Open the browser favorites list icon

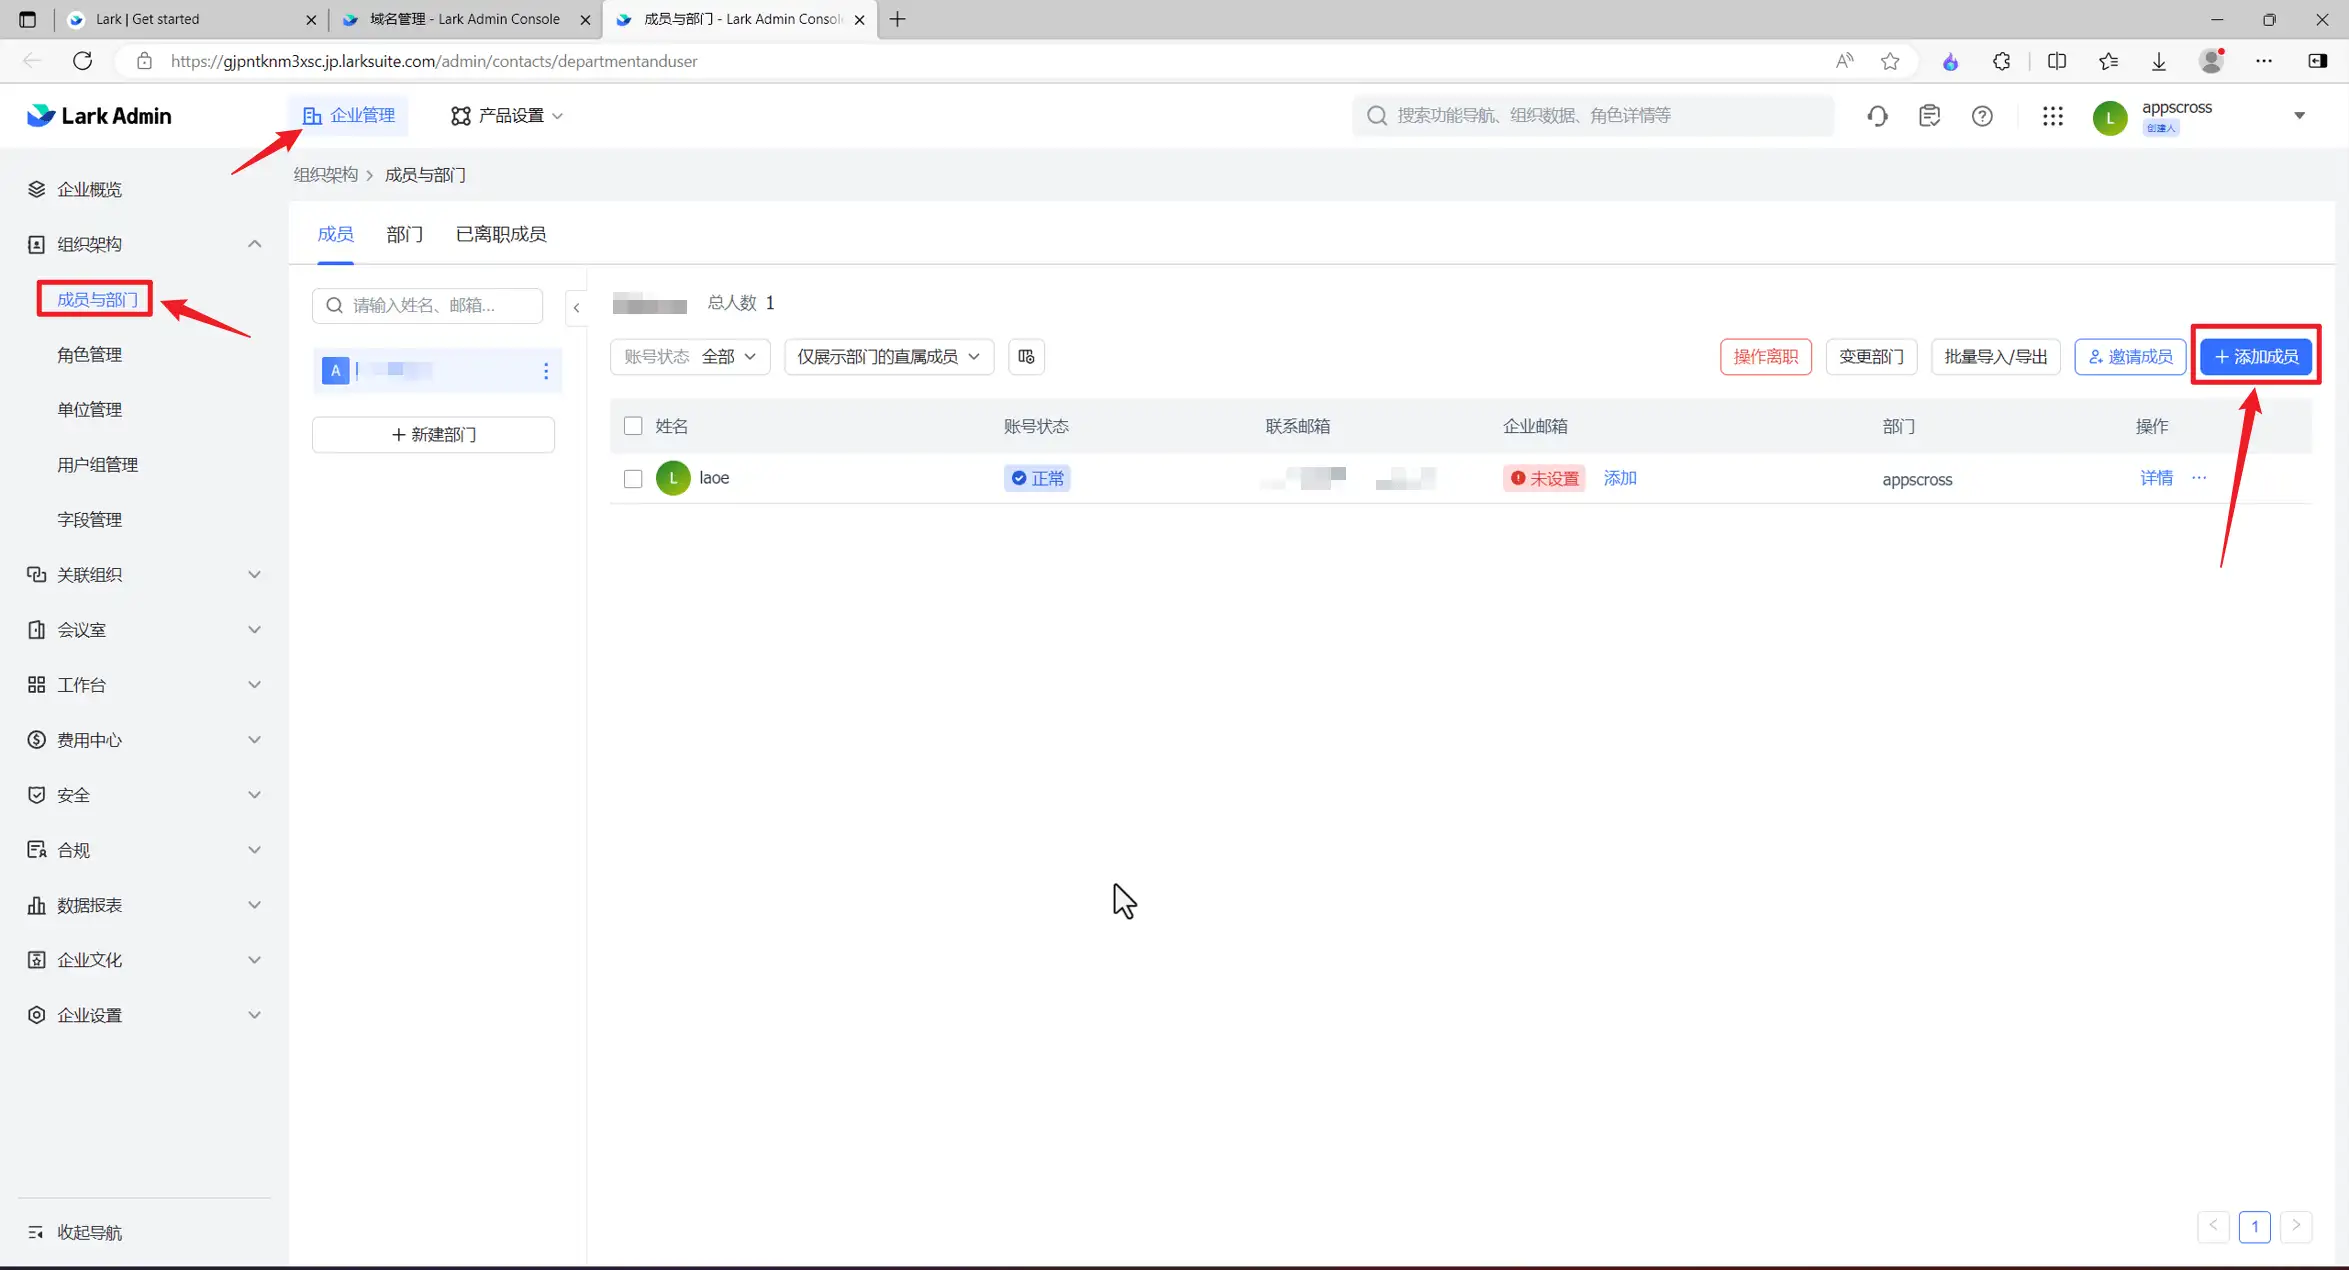(x=2108, y=61)
